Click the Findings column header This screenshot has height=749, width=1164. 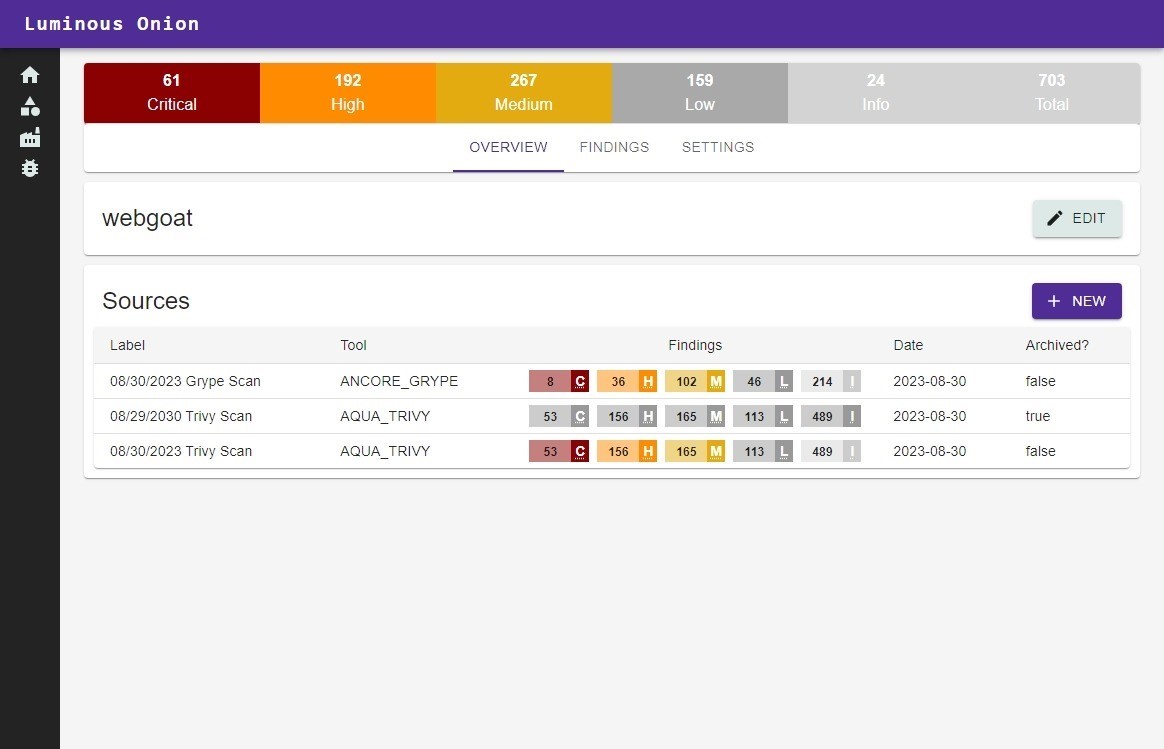(695, 345)
